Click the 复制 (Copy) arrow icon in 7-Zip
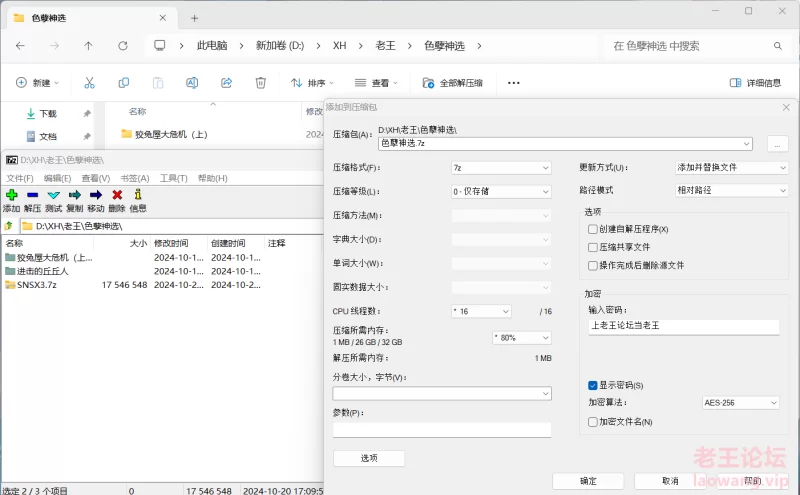 [75, 194]
